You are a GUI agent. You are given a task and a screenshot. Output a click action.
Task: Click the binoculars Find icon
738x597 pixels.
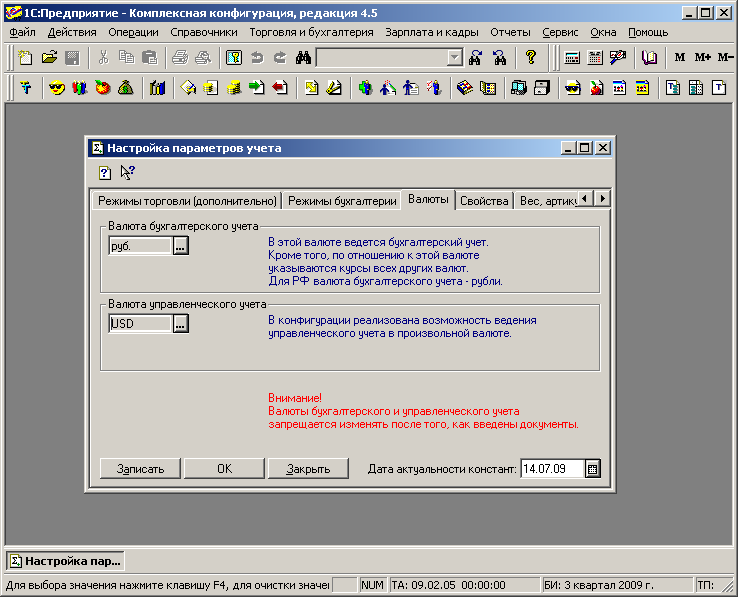(x=303, y=57)
